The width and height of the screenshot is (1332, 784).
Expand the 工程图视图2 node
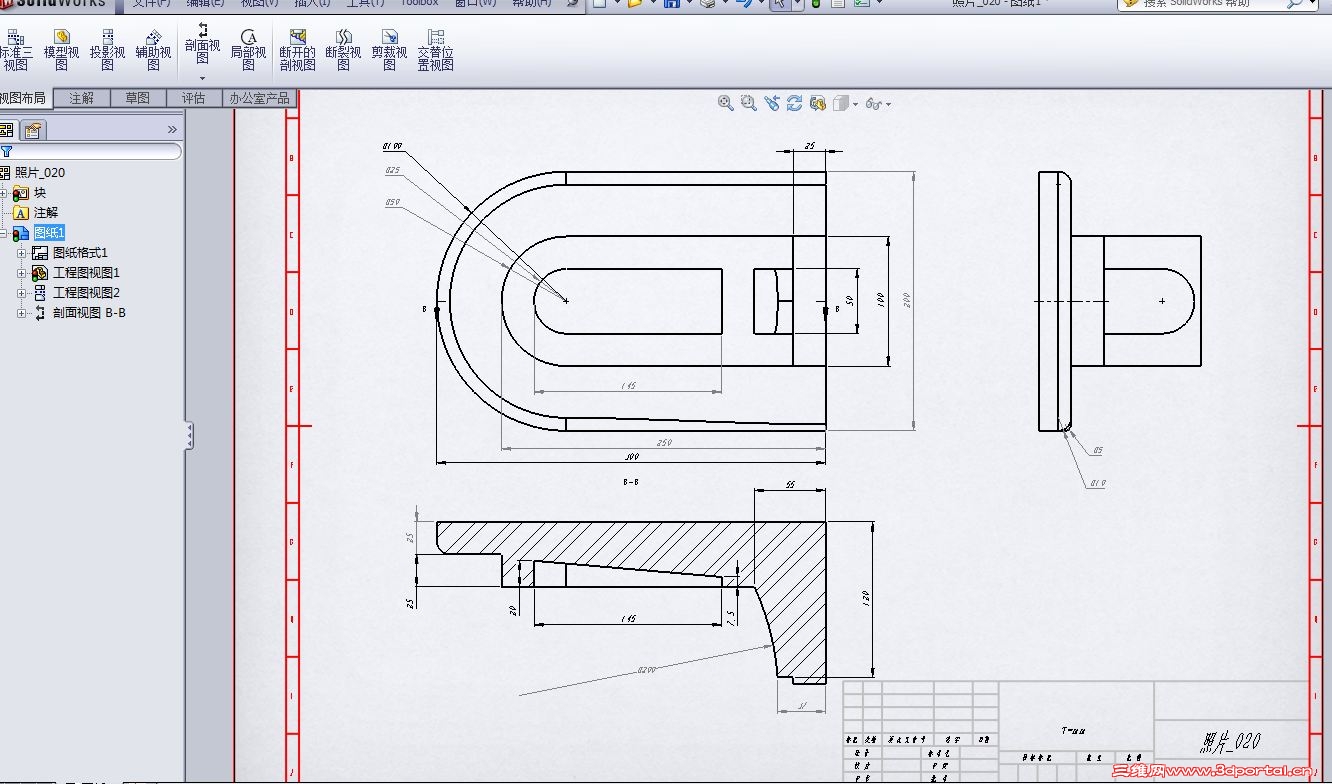[22, 293]
